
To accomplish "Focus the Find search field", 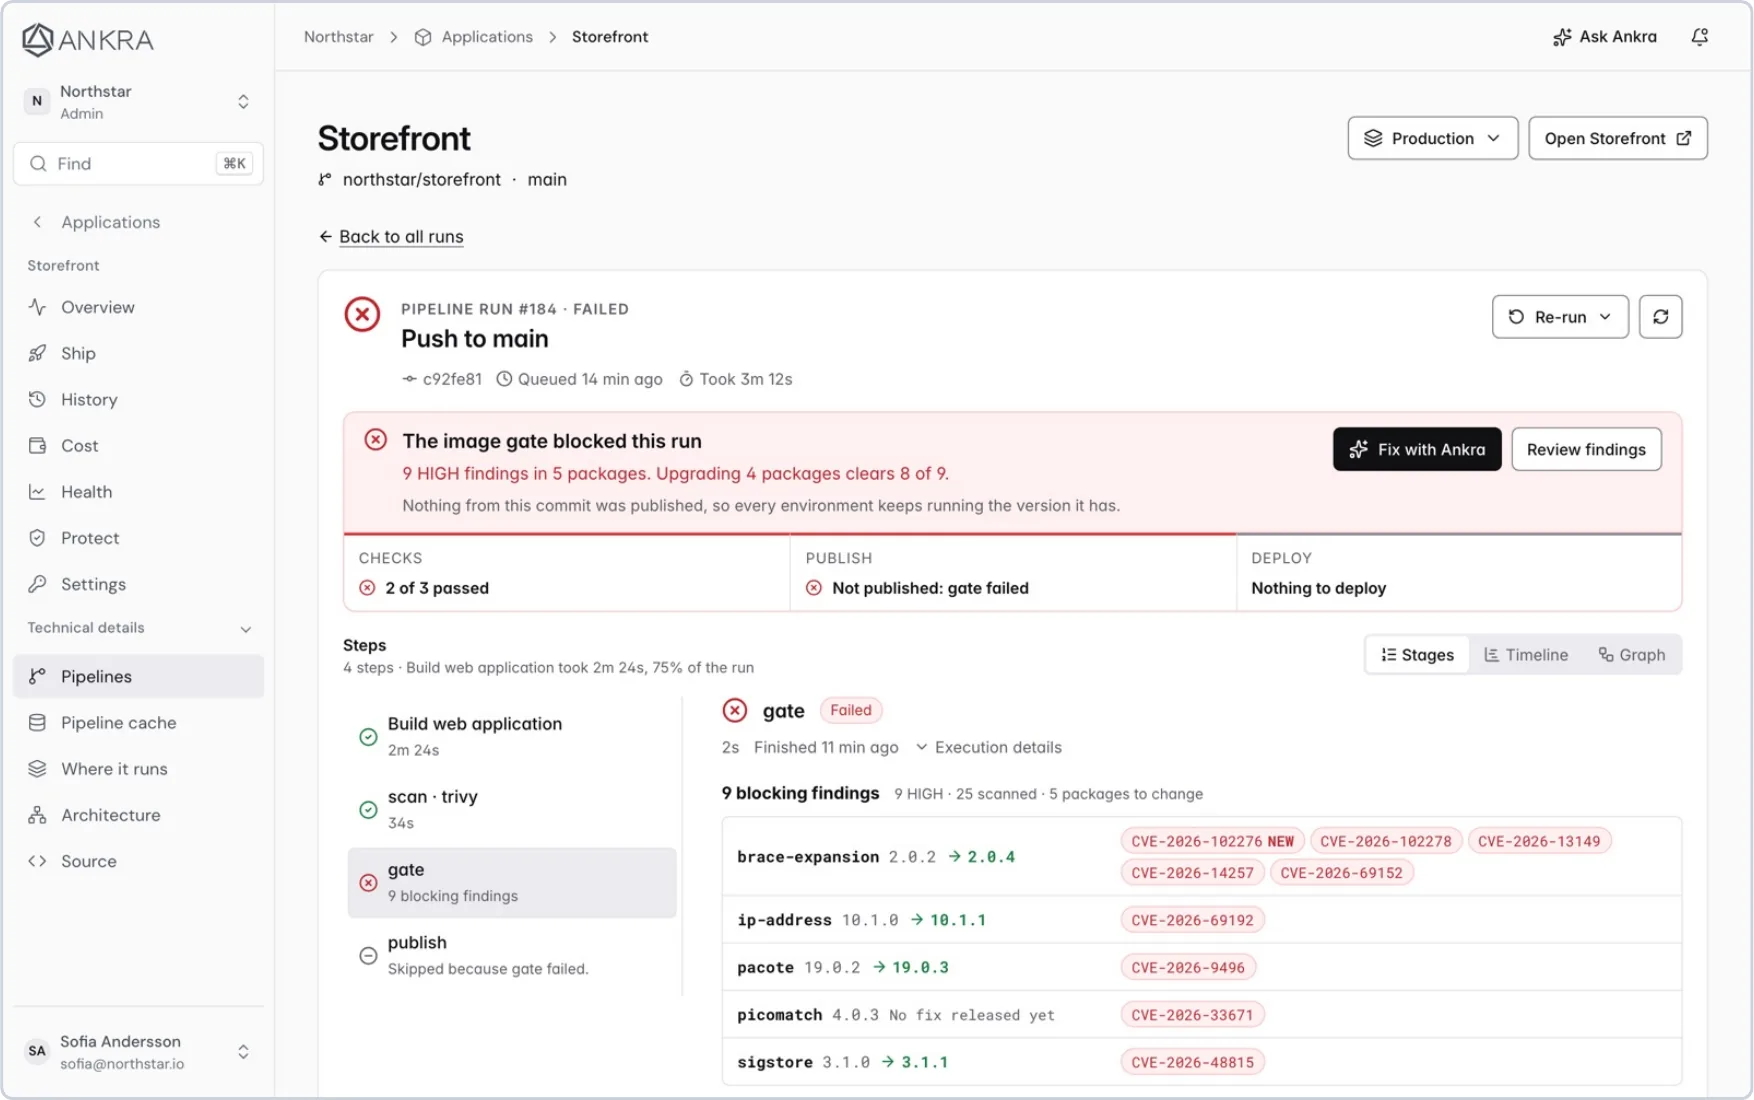I will (138, 163).
